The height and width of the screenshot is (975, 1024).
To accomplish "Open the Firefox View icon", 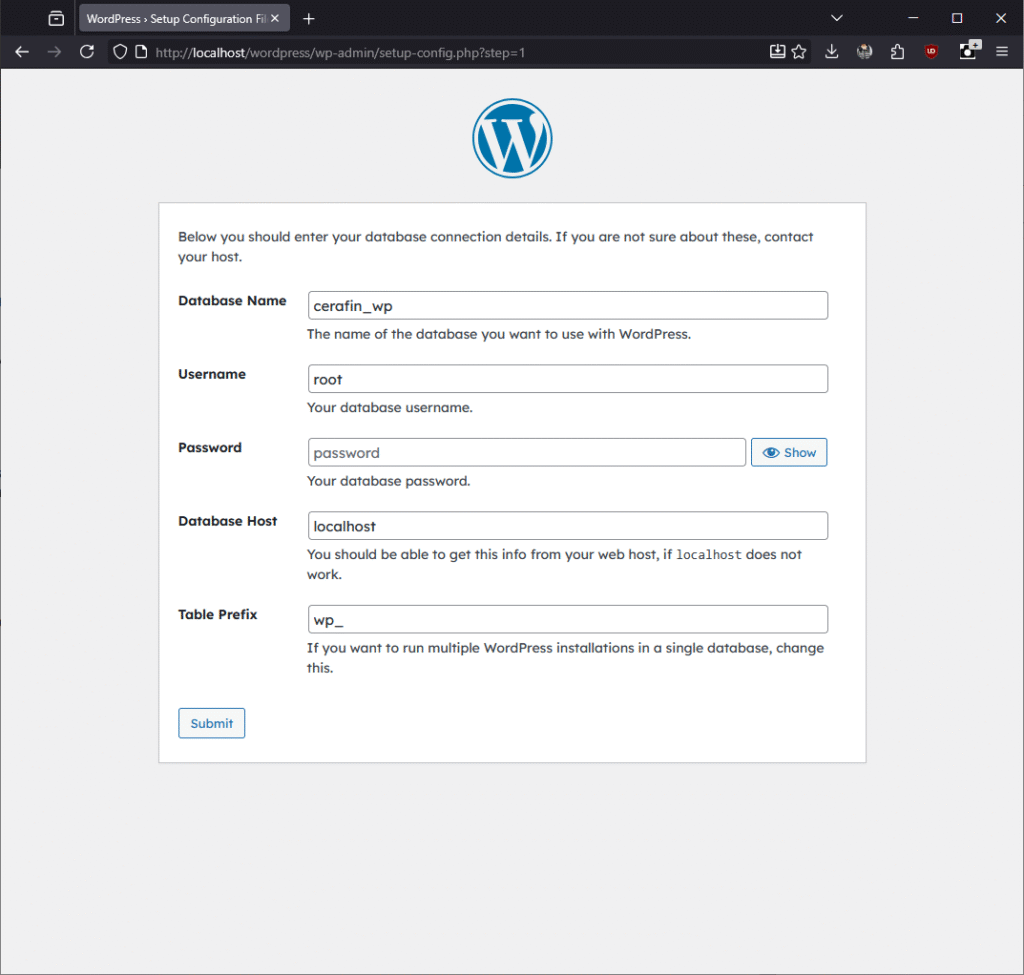I will [x=56, y=18].
